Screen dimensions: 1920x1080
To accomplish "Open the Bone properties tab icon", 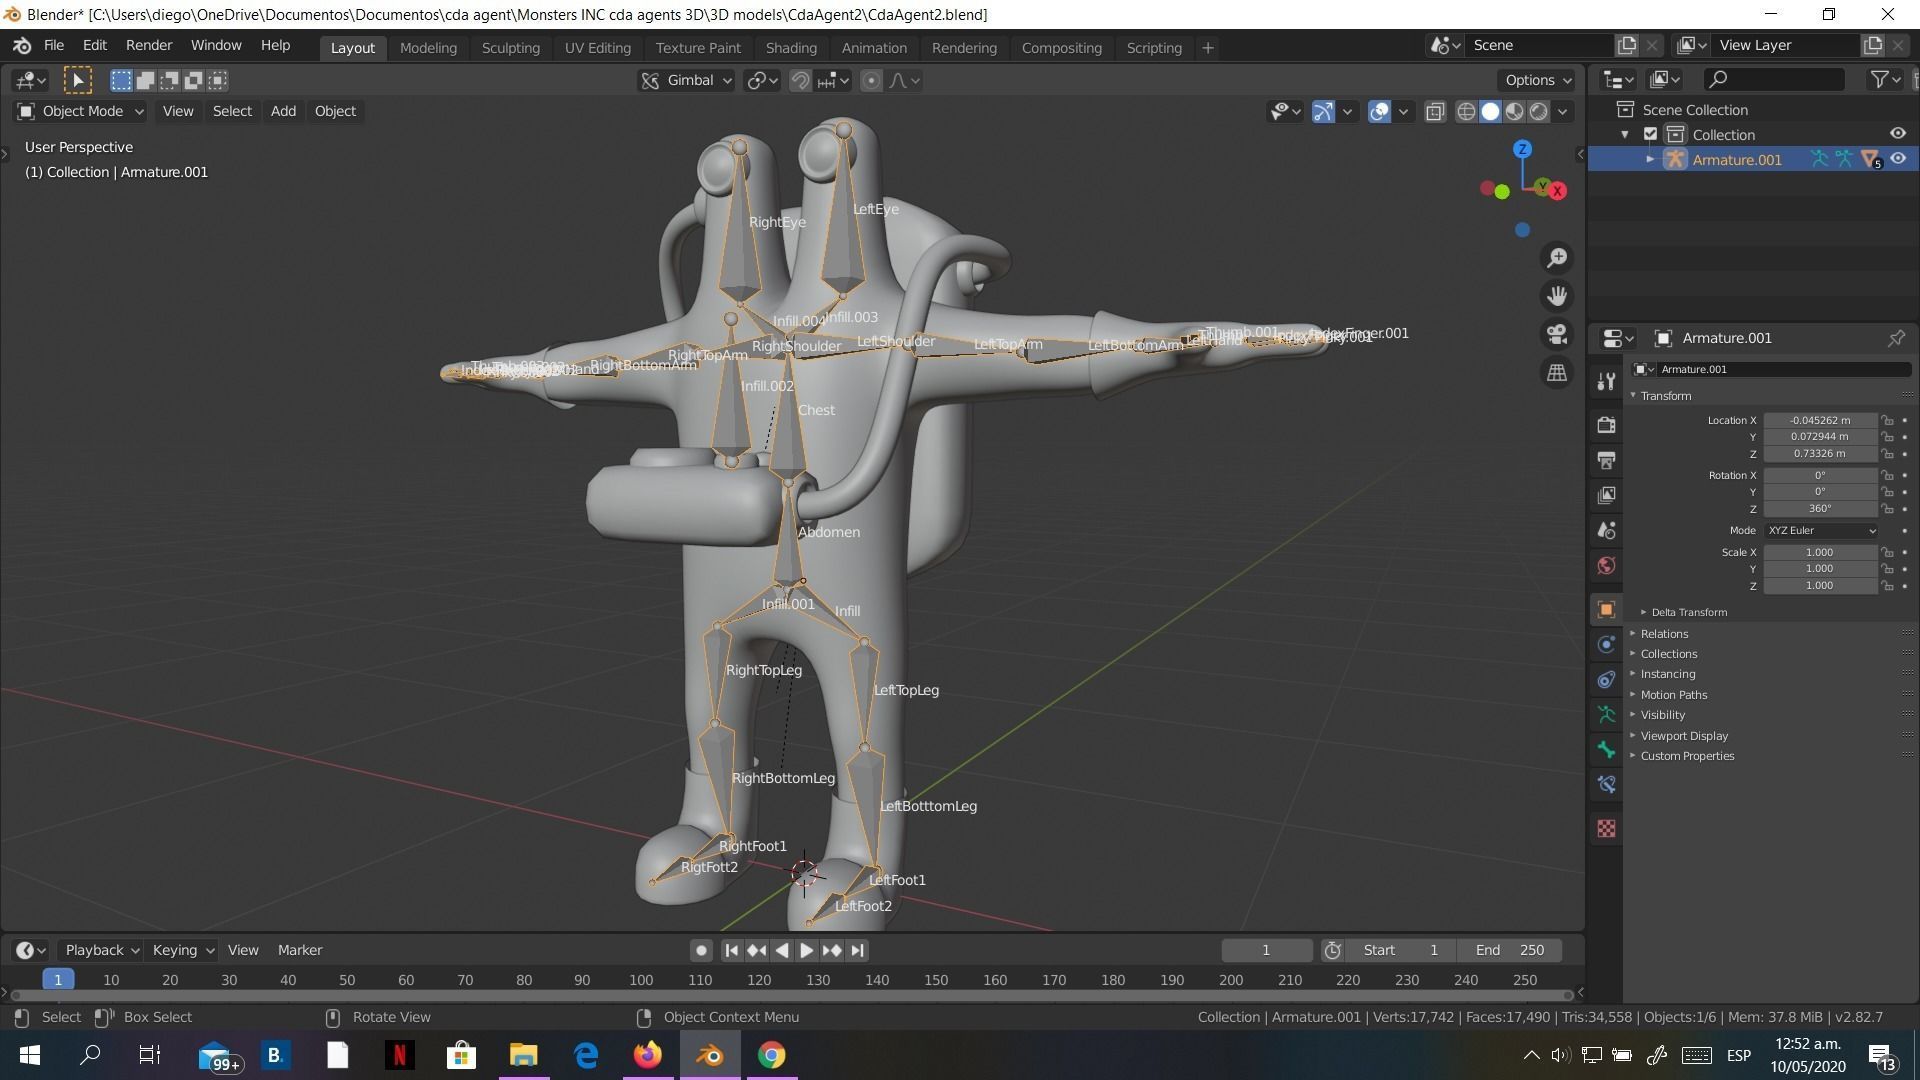I will [1606, 750].
